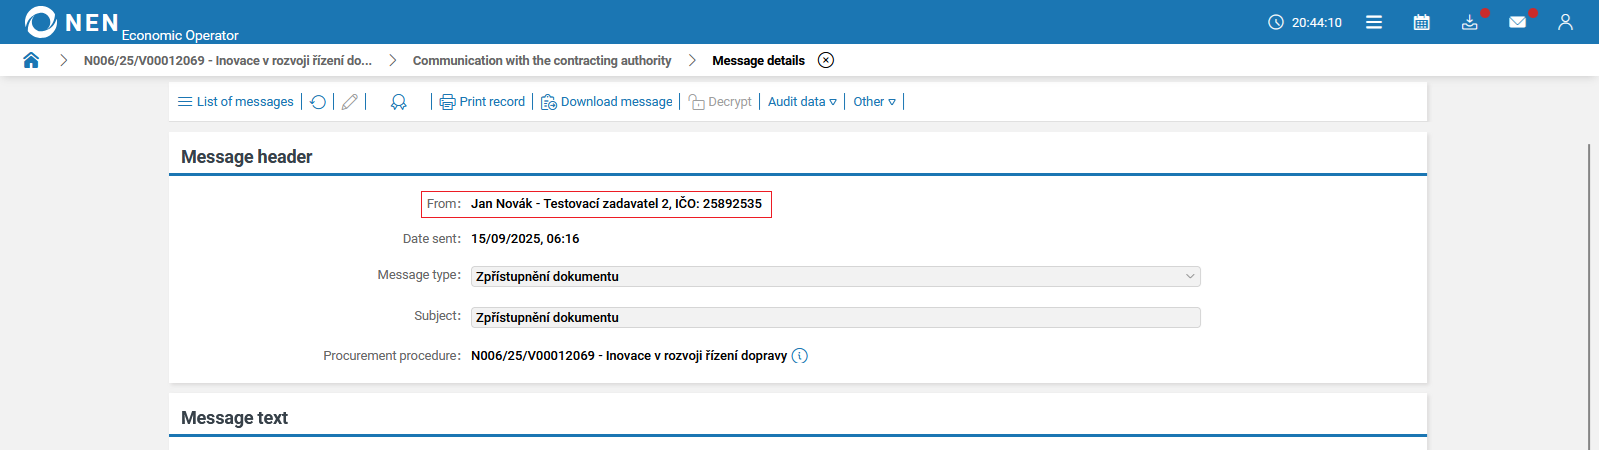This screenshot has height=450, width=1599.
Task: Expand the Audit data menu
Action: [x=802, y=102]
